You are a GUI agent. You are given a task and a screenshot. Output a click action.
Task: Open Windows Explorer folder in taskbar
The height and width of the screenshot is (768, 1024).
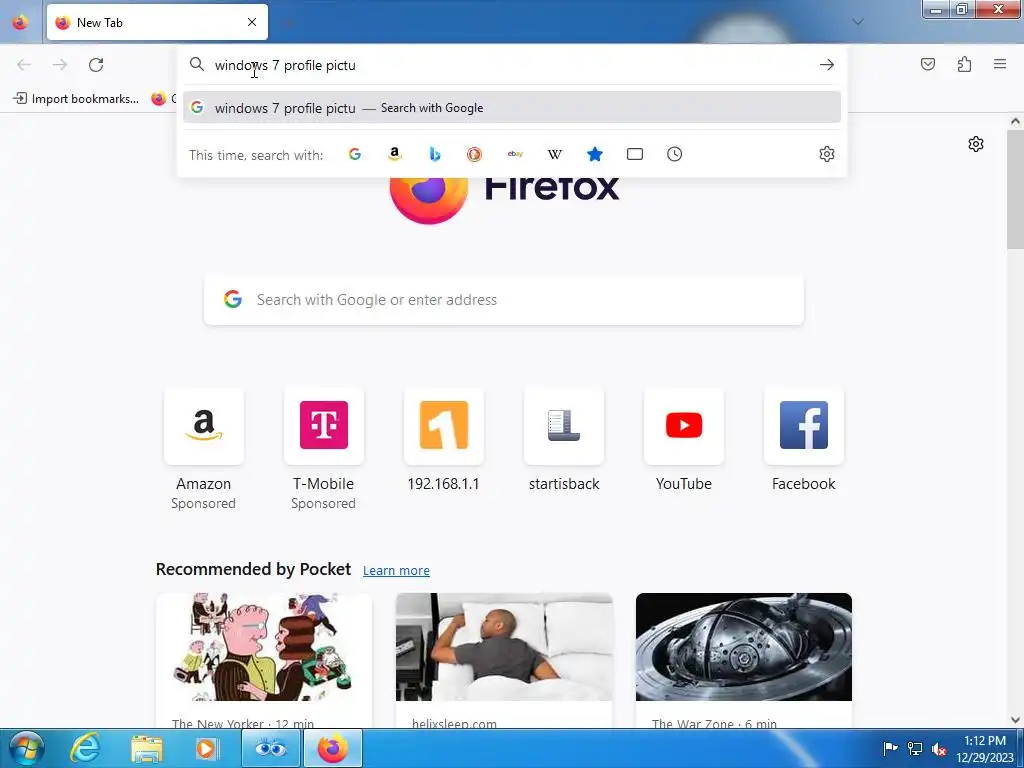coord(147,748)
